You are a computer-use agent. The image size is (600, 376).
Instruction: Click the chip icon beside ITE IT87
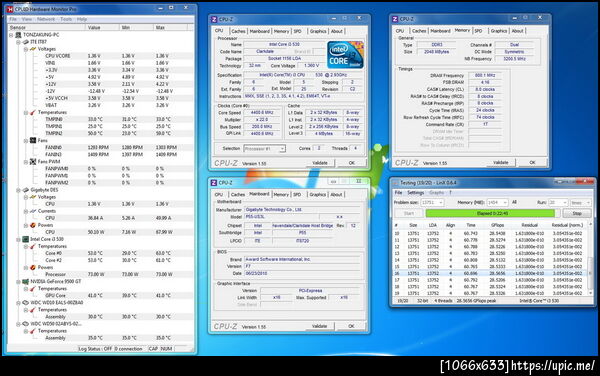(26, 42)
